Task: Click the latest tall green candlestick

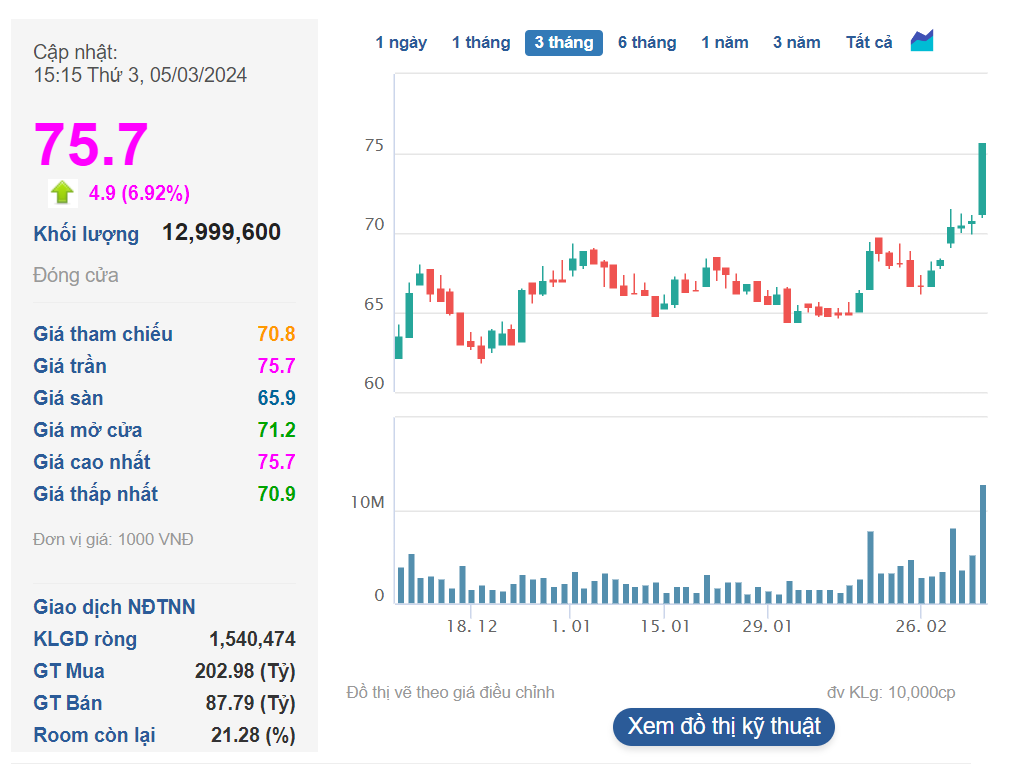Action: click(x=982, y=178)
